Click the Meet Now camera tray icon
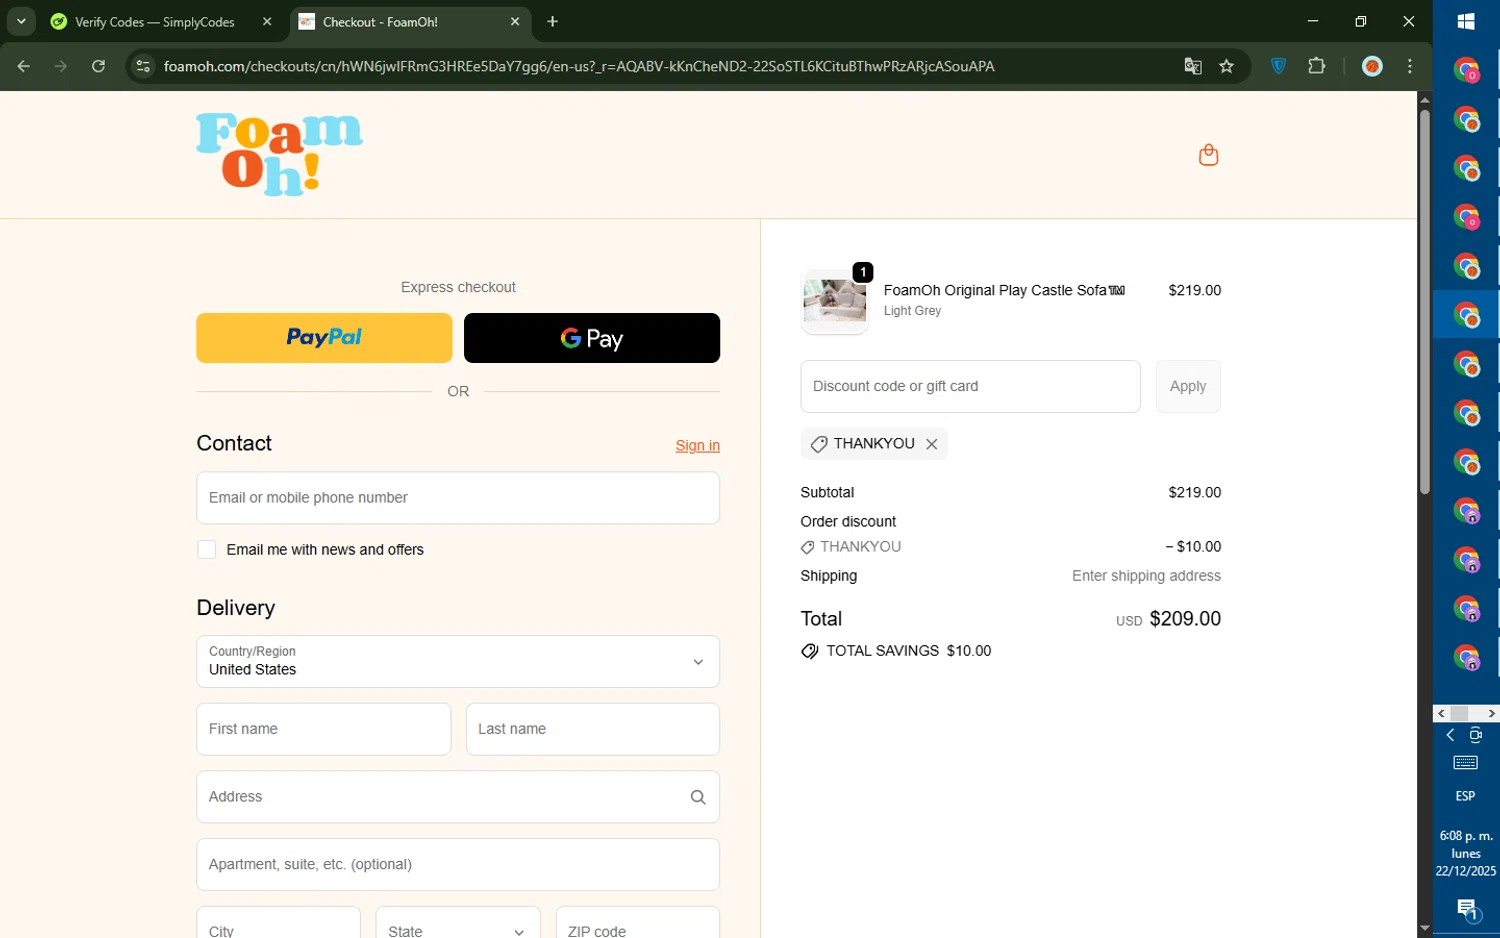The width and height of the screenshot is (1500, 938). click(x=1475, y=735)
